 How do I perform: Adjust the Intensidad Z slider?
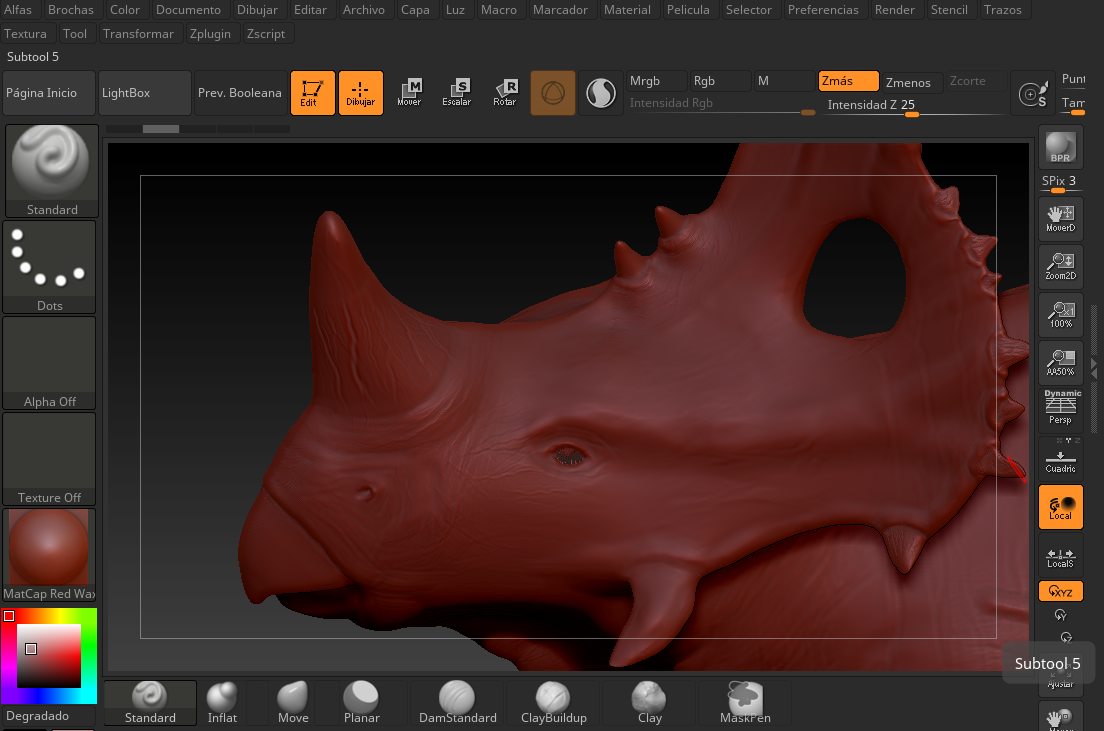[913, 105]
